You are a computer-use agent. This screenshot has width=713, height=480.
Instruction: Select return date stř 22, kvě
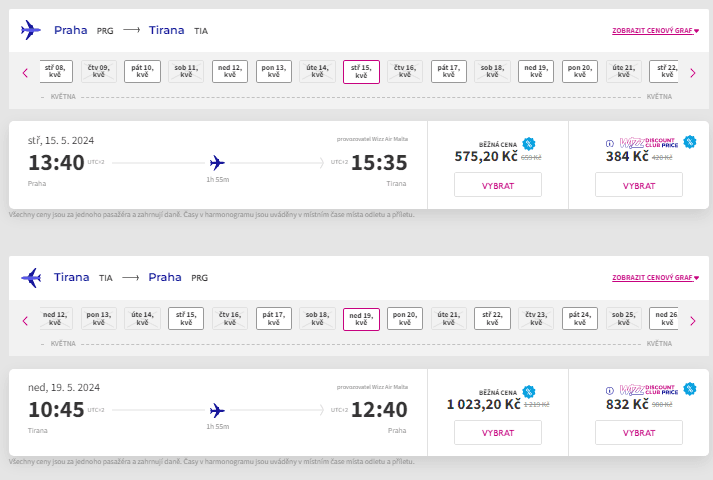(x=492, y=318)
